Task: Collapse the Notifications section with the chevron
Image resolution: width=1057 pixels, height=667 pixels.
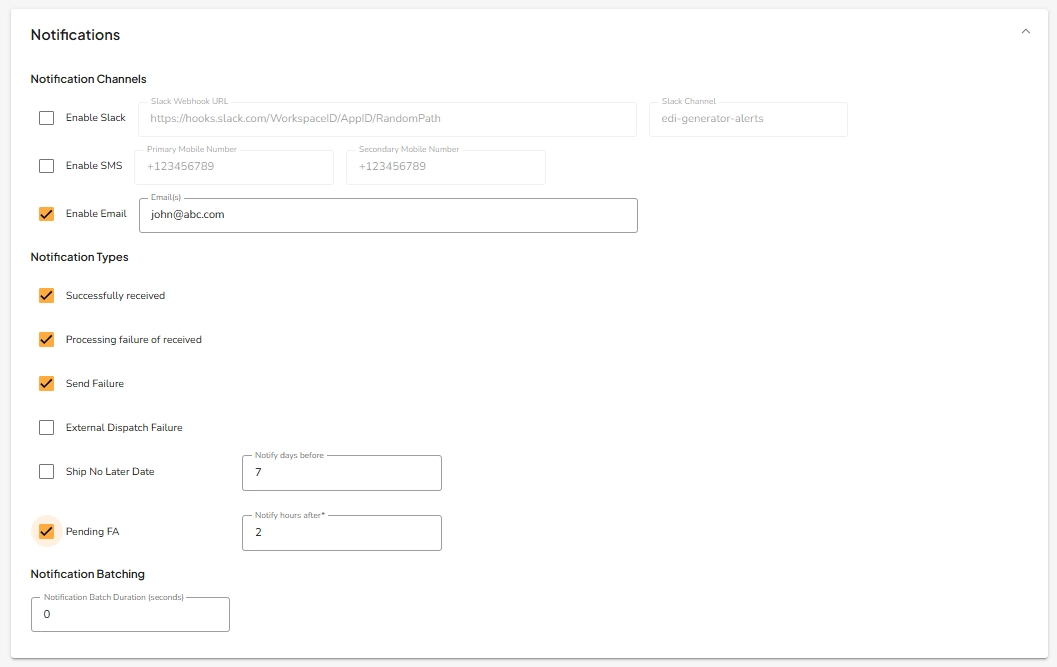Action: 1025,30
